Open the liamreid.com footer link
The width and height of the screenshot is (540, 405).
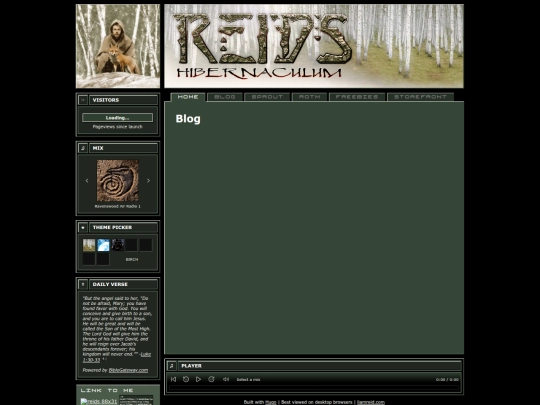[371, 402]
